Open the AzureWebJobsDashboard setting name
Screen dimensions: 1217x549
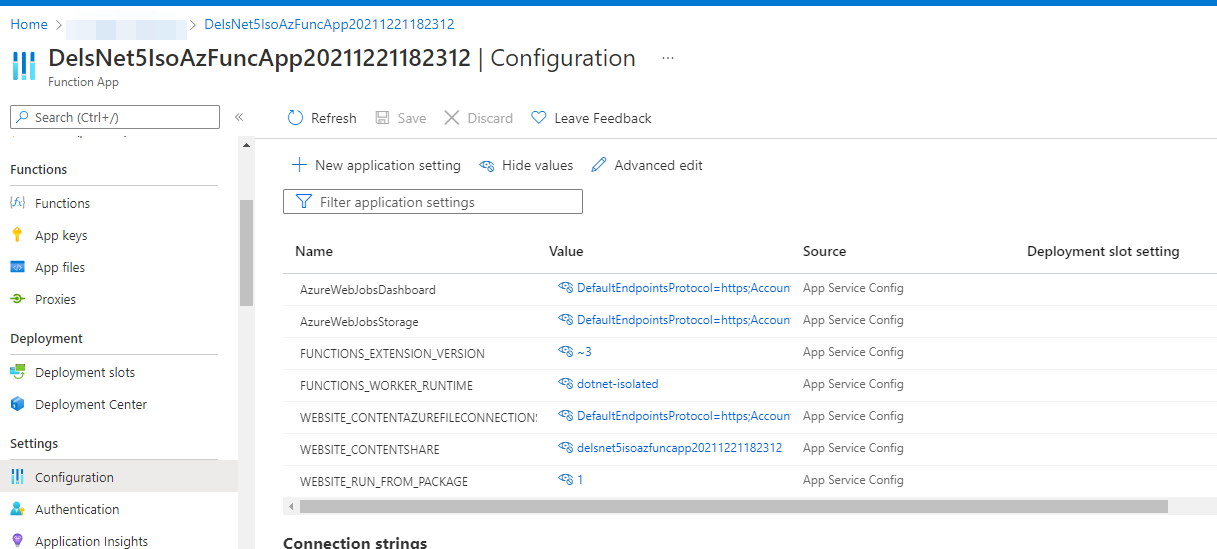[x=368, y=289]
